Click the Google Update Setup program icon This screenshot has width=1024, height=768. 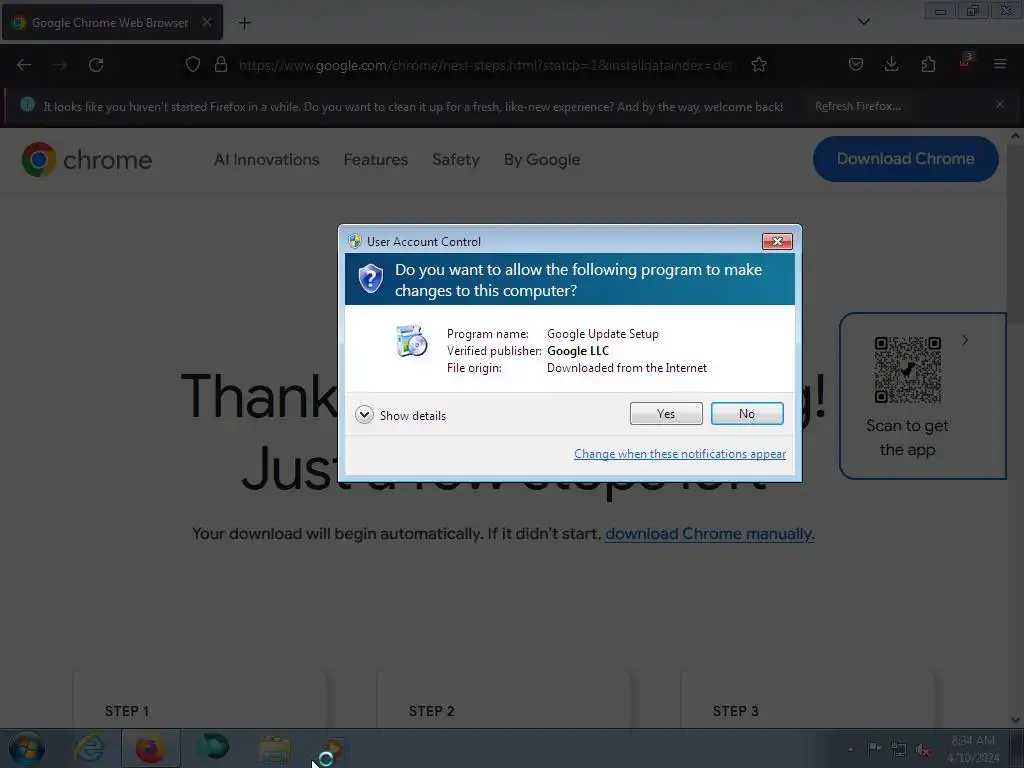tap(411, 341)
